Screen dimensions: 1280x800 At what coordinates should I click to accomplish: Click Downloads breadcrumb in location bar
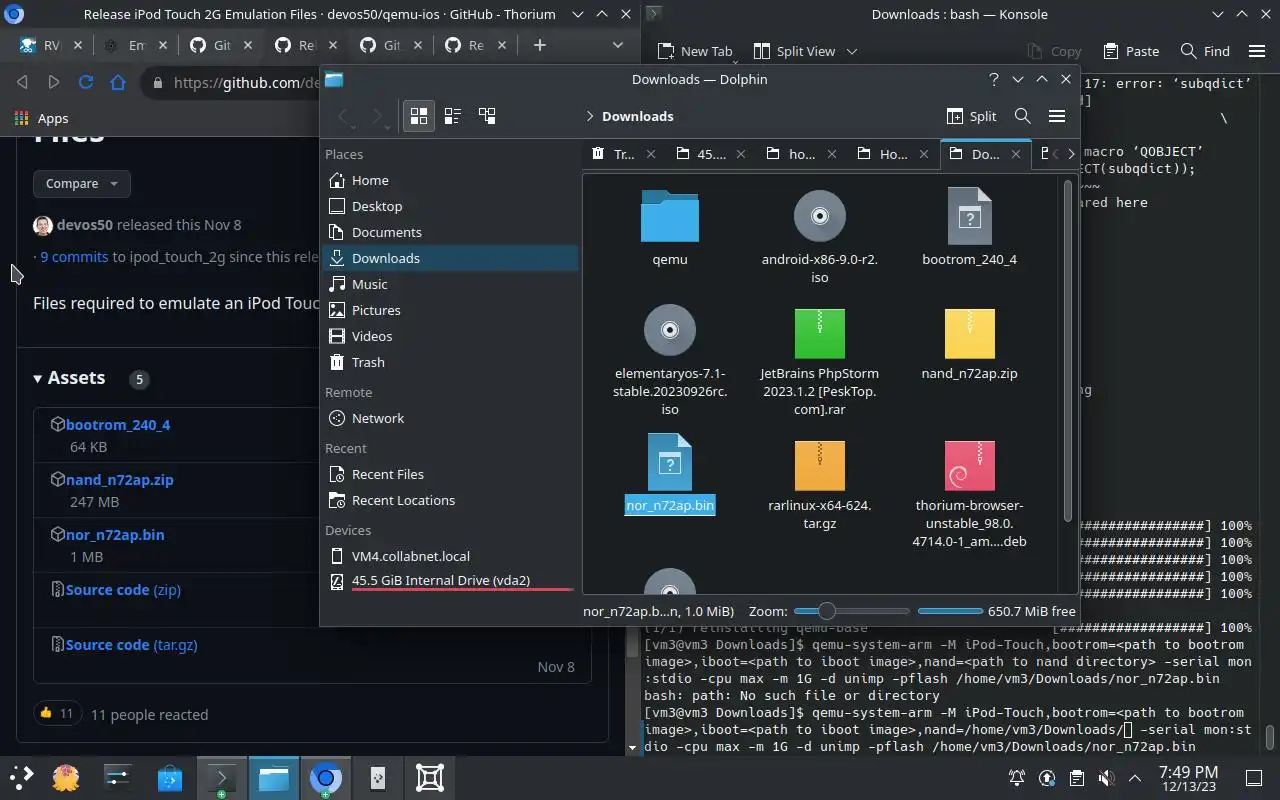(x=637, y=116)
